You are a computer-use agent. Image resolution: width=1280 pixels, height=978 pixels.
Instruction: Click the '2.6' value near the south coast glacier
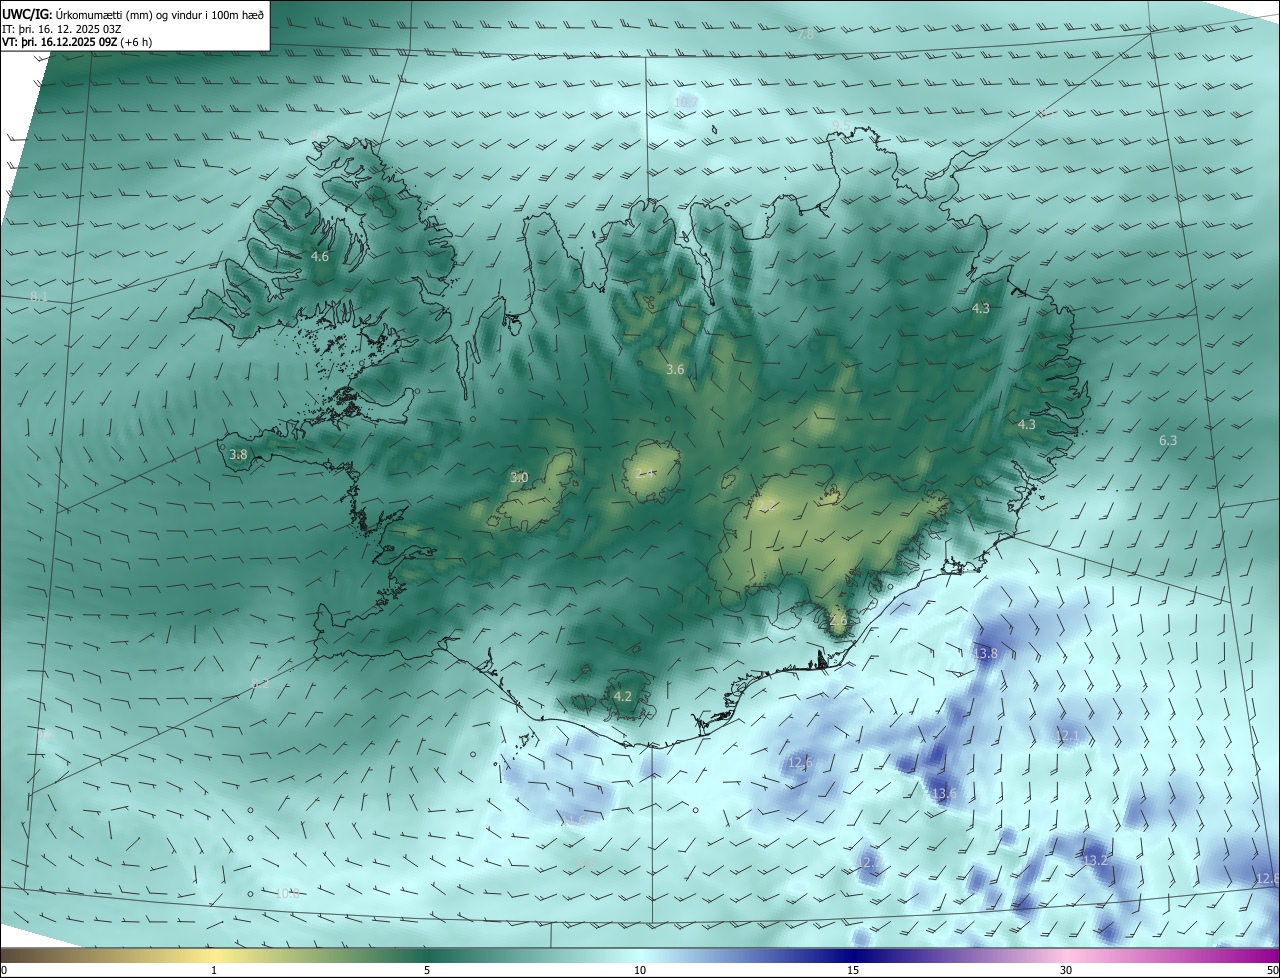click(x=838, y=621)
